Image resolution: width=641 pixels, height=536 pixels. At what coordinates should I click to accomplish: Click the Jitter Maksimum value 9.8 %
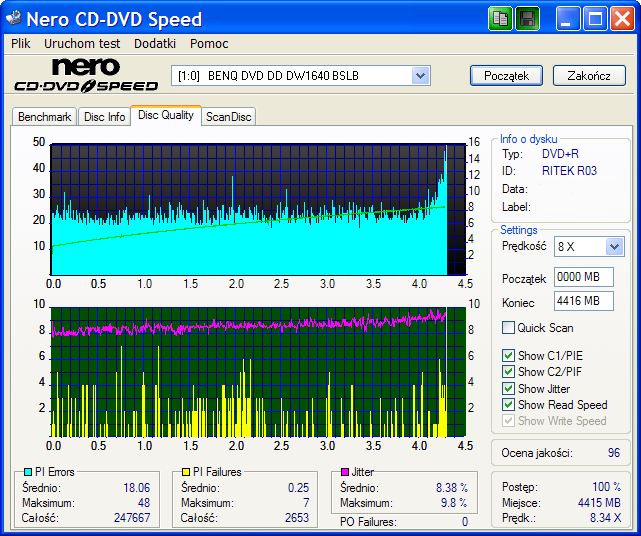coord(454,502)
